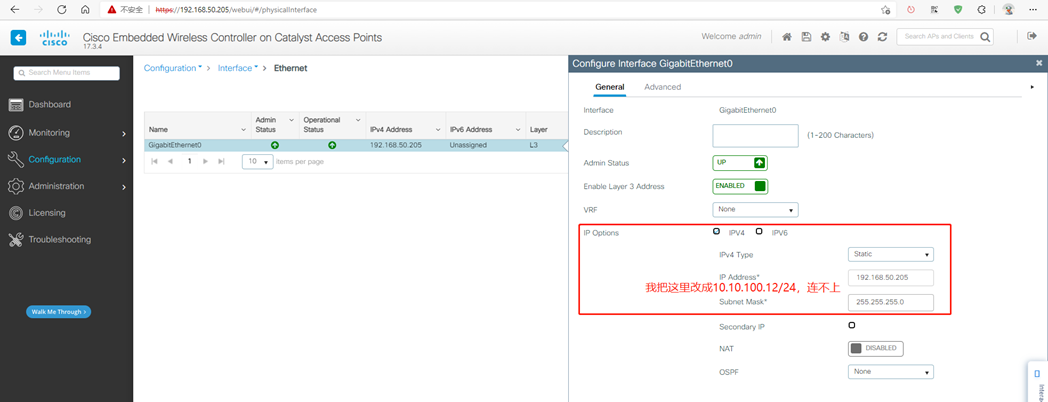Go back using the browser back arrow
Image resolution: width=1048 pixels, height=402 pixels.
(15, 10)
